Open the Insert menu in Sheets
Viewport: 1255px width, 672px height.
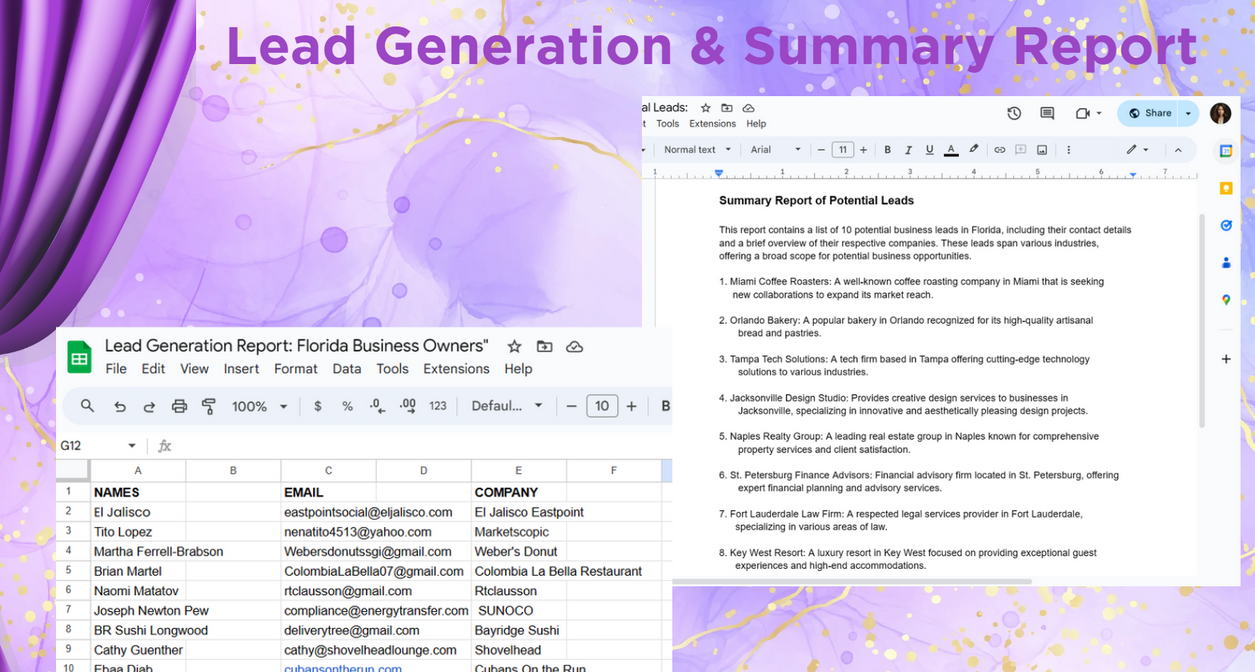click(241, 369)
